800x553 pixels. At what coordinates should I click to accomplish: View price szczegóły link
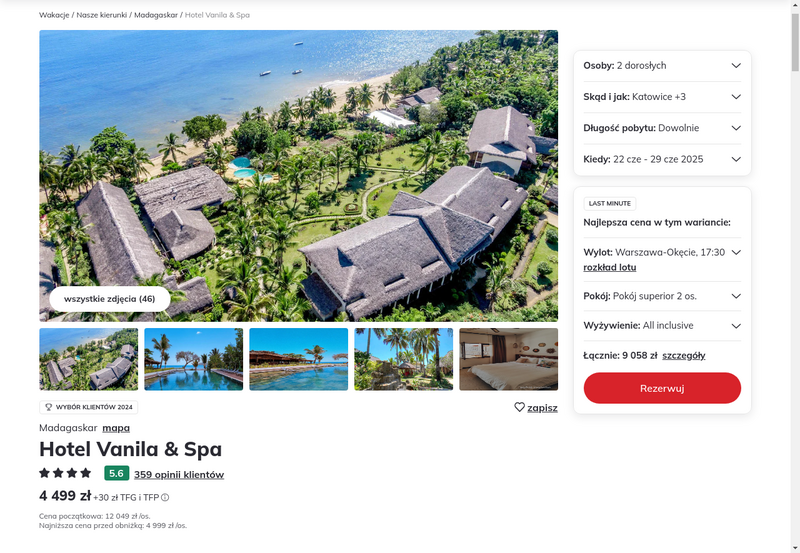click(684, 356)
